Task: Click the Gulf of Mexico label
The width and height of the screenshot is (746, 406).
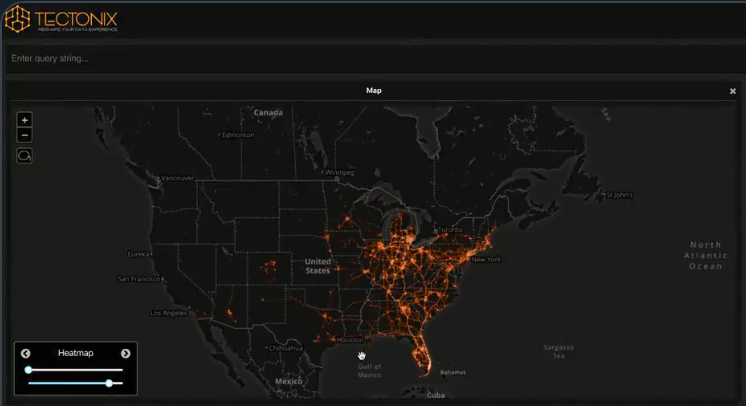Action: point(369,370)
